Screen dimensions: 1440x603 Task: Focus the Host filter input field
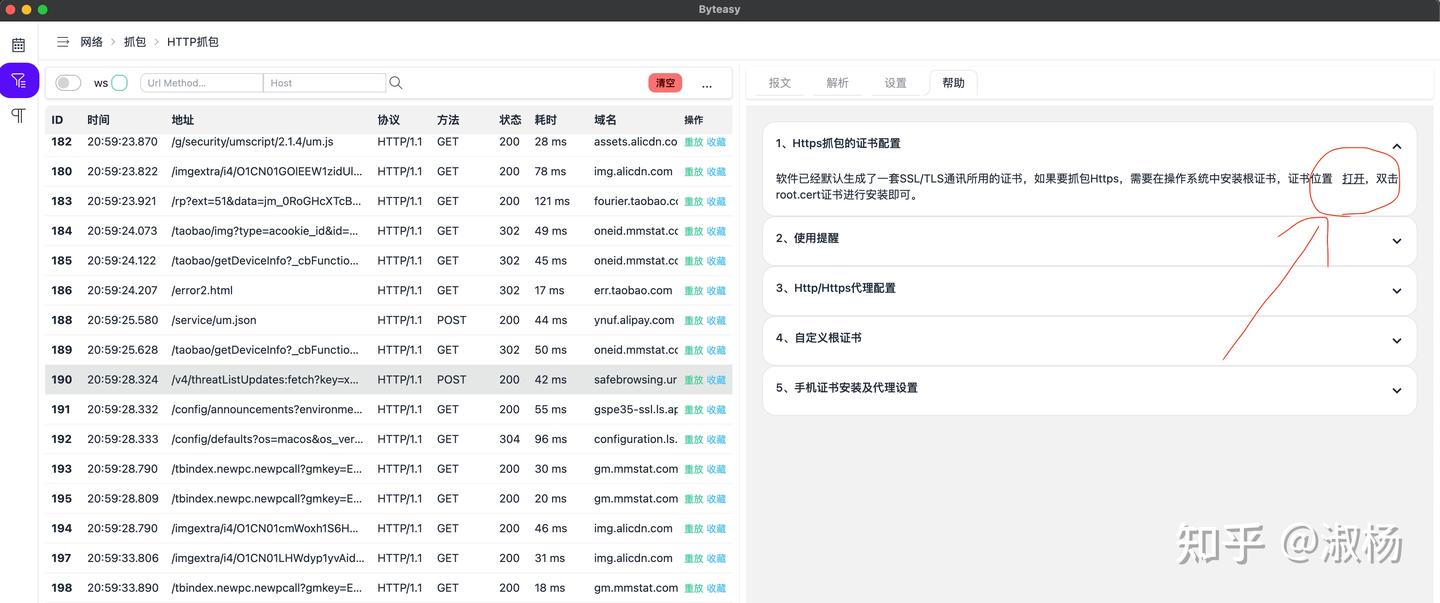click(x=324, y=83)
